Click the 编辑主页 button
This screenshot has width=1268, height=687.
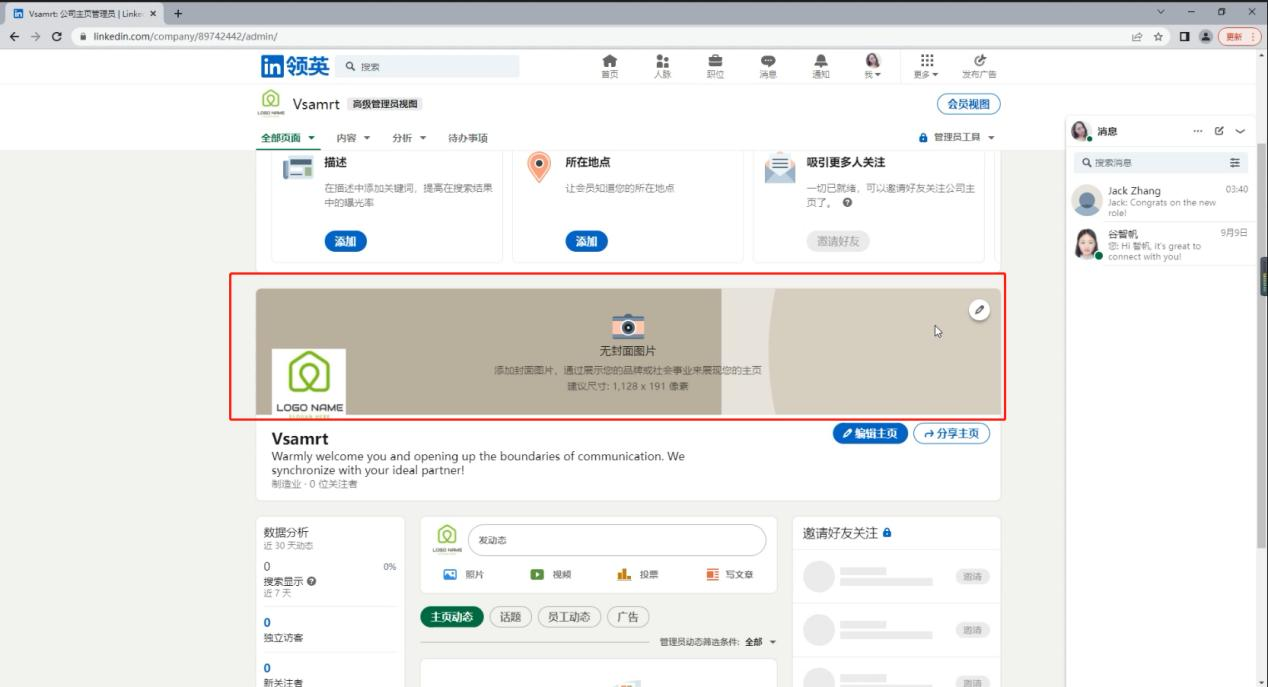point(869,434)
